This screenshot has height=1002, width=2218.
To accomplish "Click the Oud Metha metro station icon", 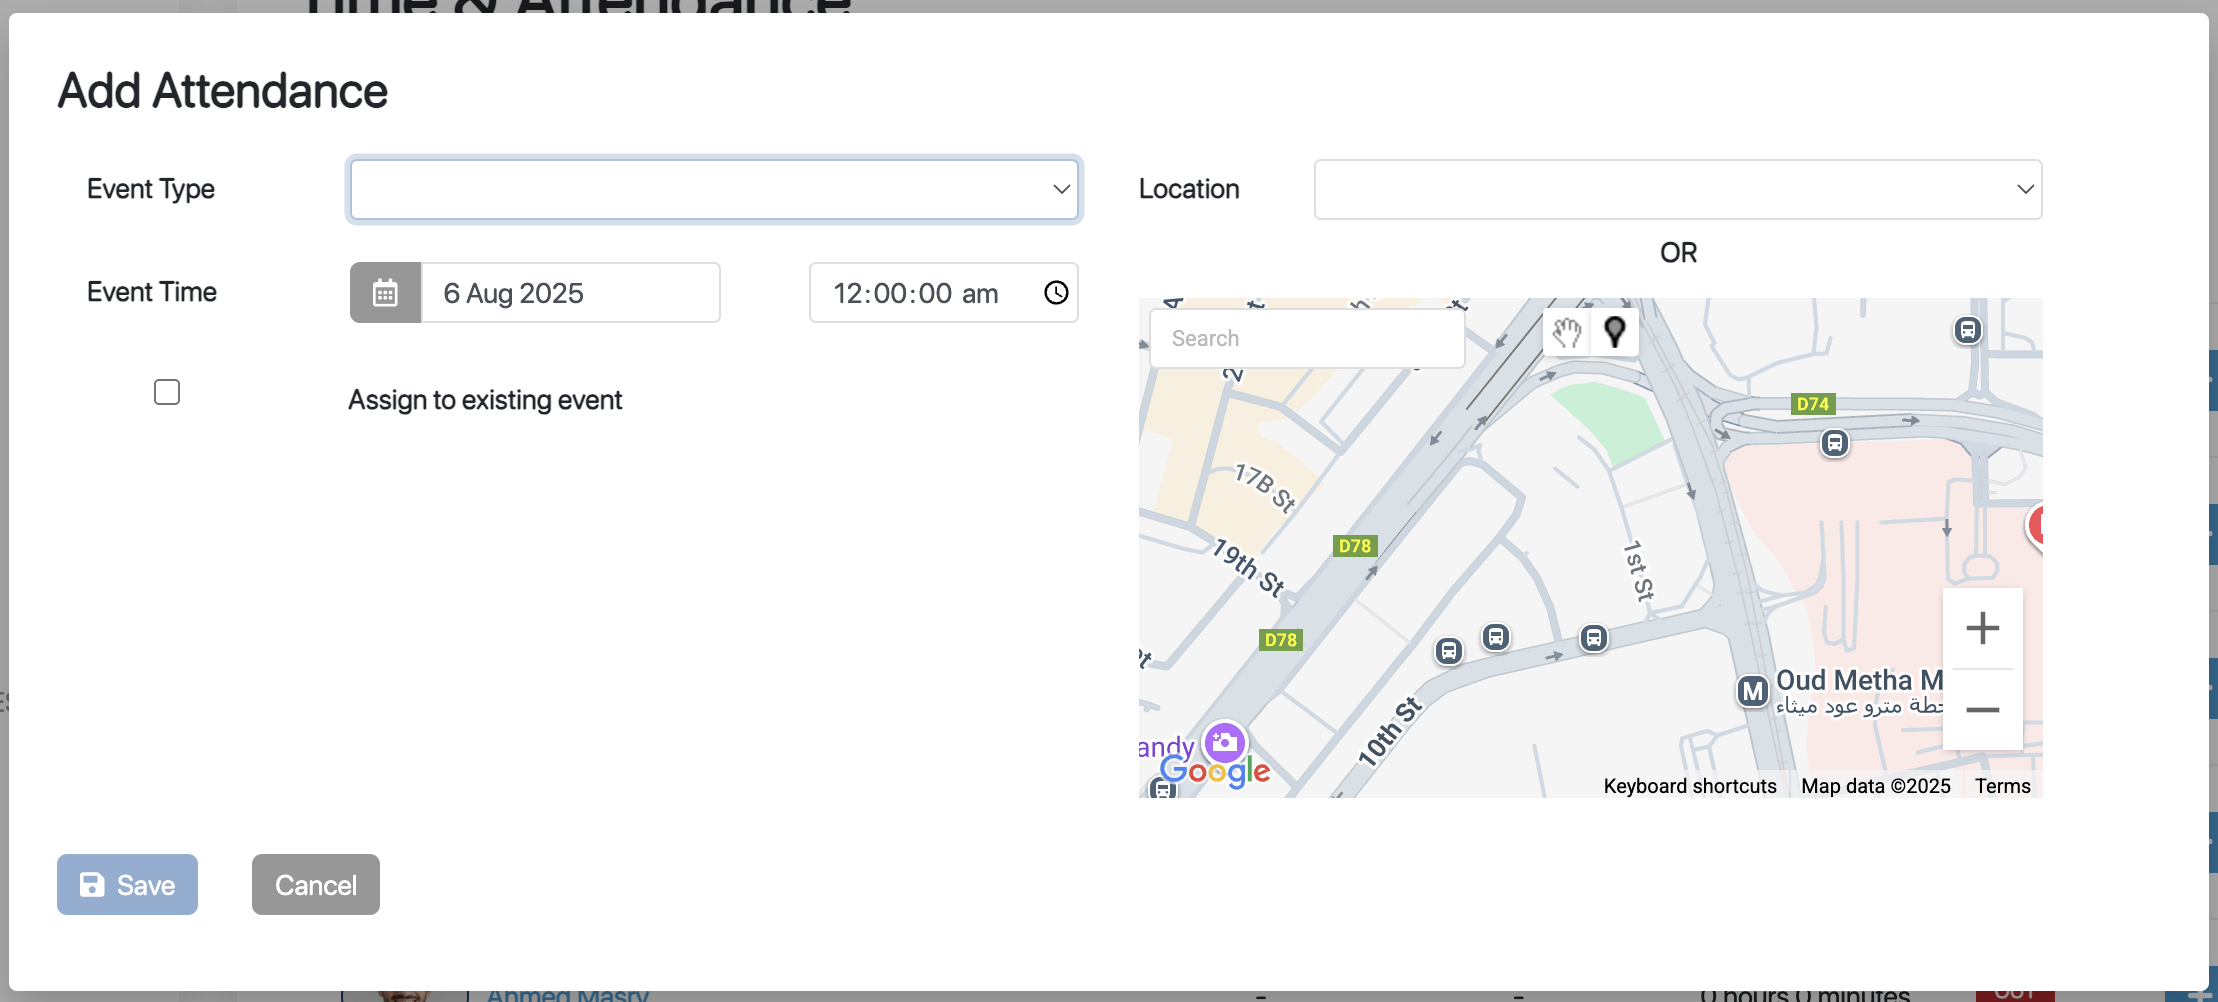I will [x=1754, y=690].
